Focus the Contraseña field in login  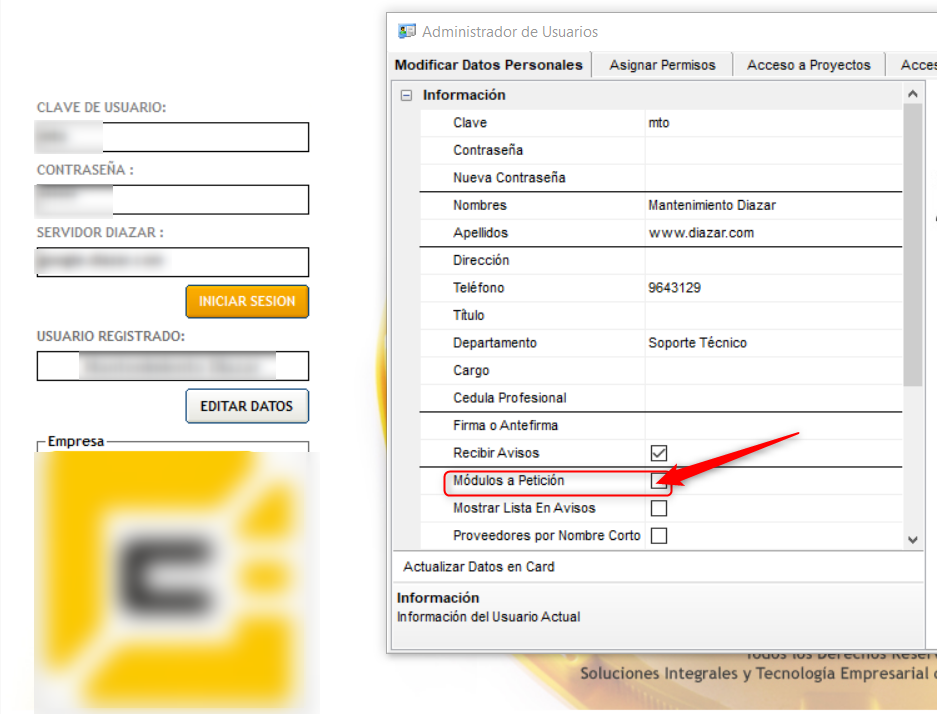[x=172, y=199]
